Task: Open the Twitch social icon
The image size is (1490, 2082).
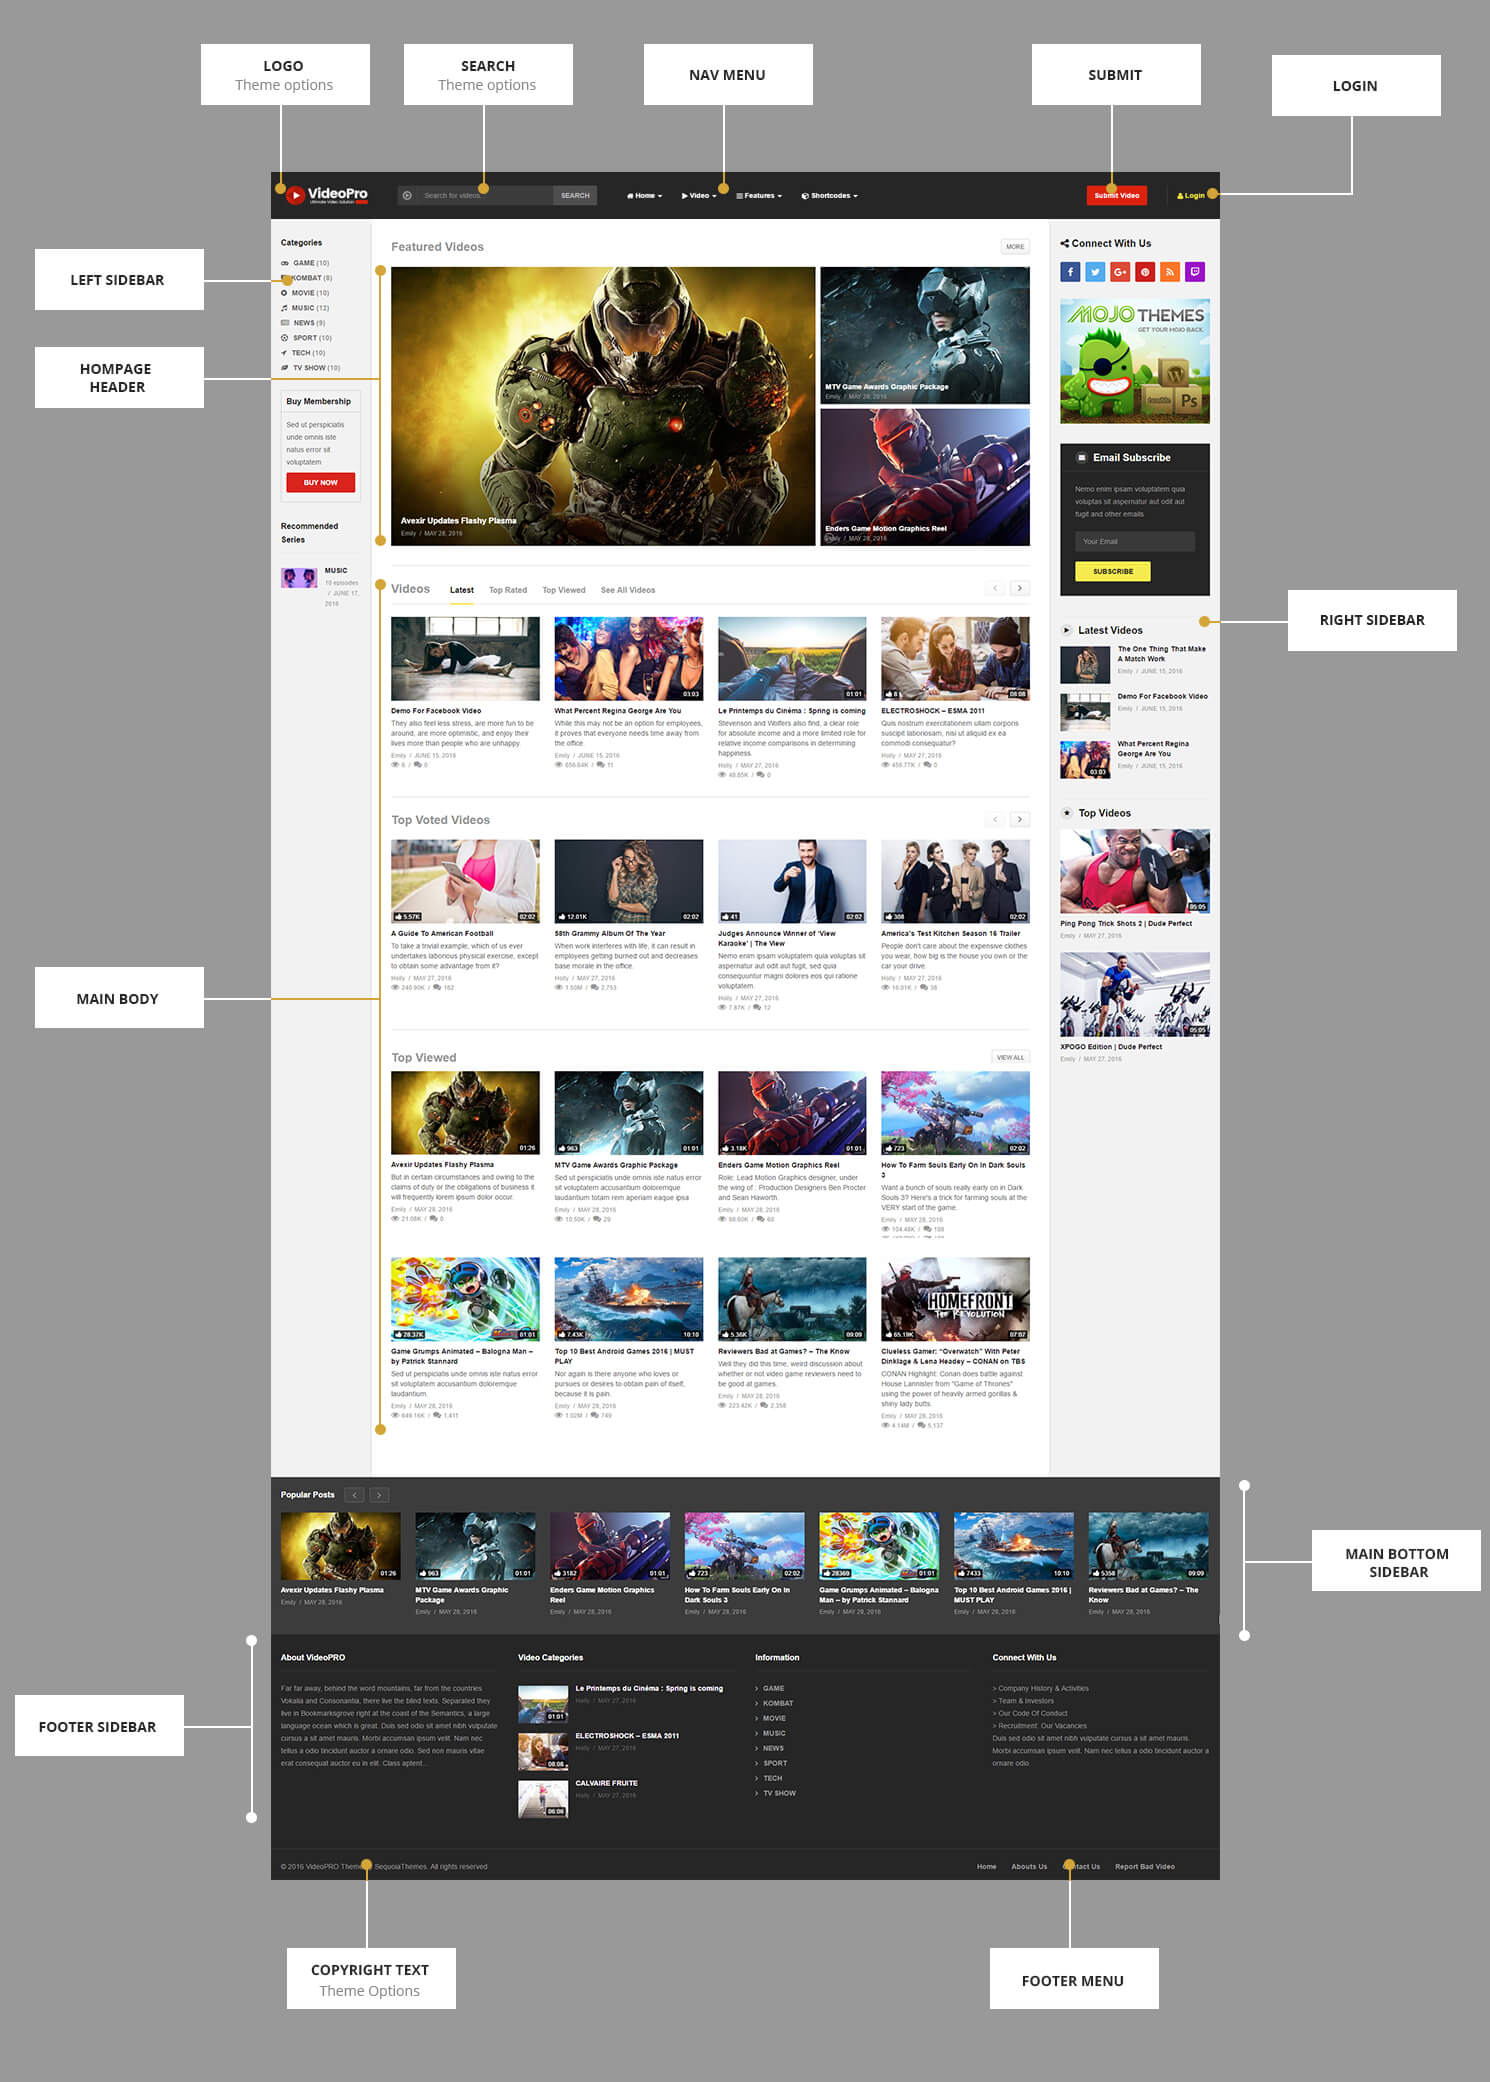Action: [1195, 272]
